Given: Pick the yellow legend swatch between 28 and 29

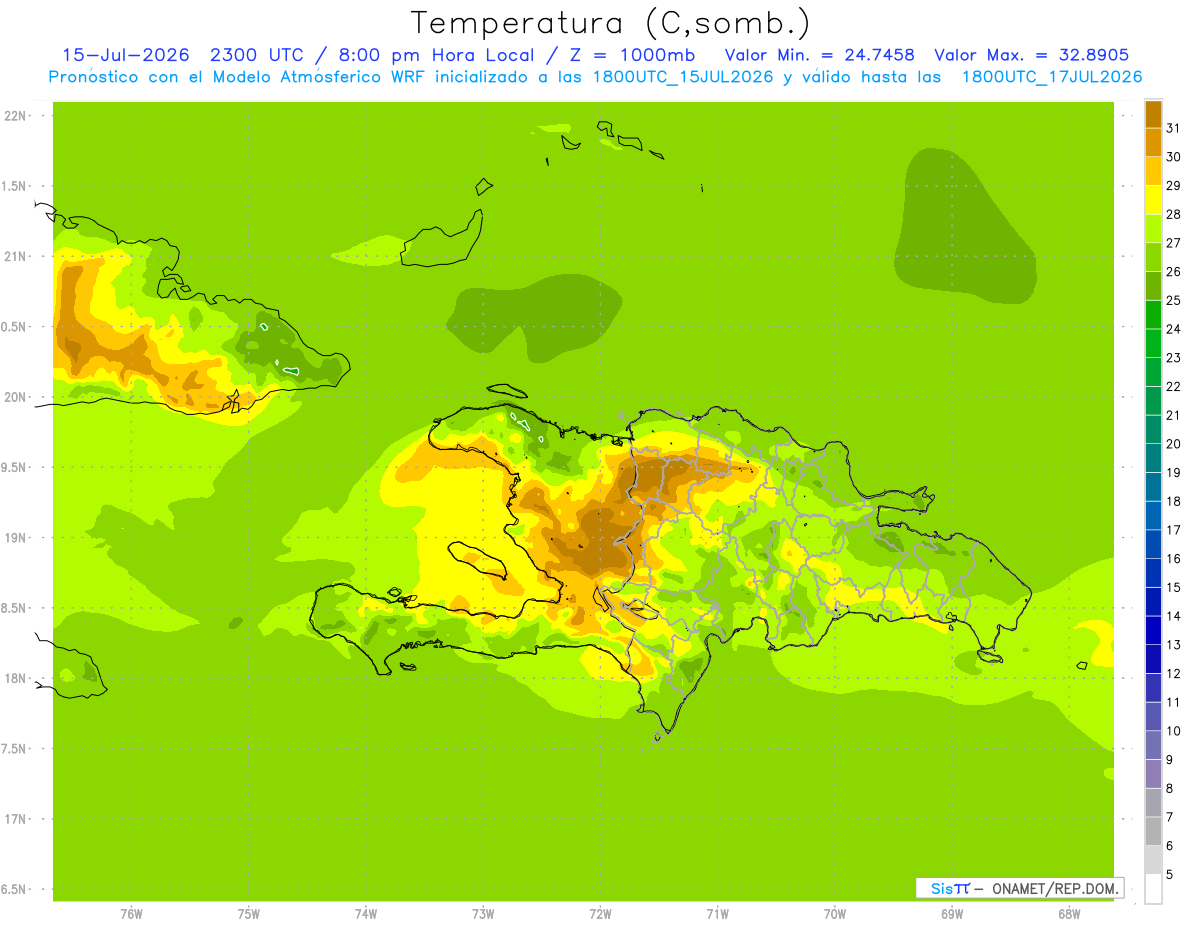Looking at the screenshot, I should (1153, 199).
